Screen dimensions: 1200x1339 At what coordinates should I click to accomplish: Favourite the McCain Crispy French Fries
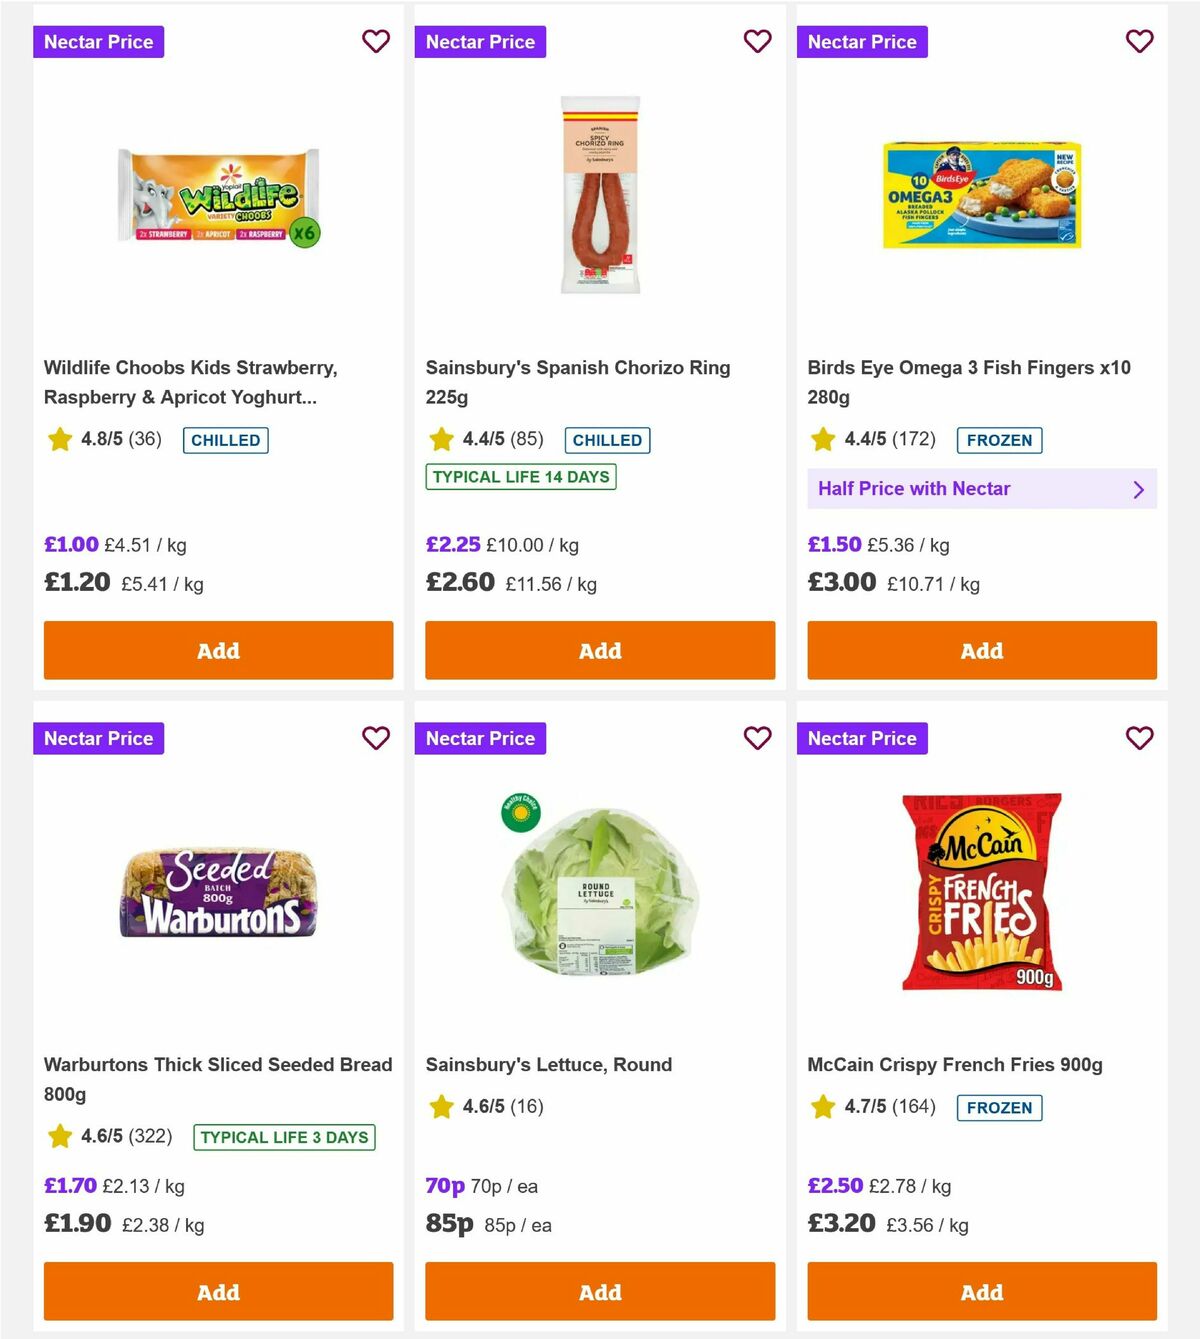pos(1139,738)
